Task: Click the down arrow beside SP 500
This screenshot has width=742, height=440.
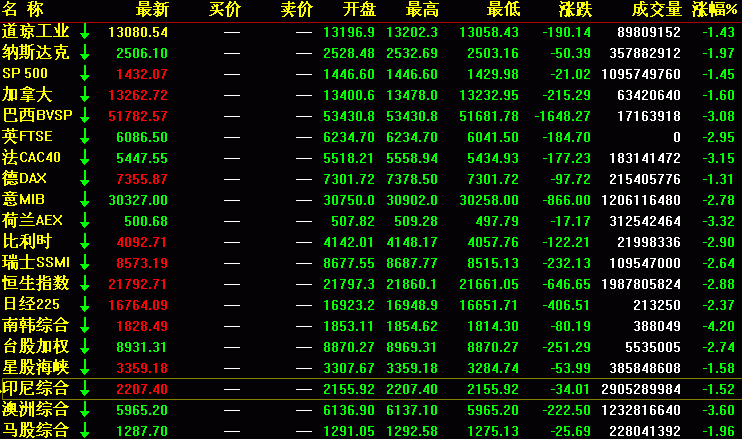Action: [85, 74]
